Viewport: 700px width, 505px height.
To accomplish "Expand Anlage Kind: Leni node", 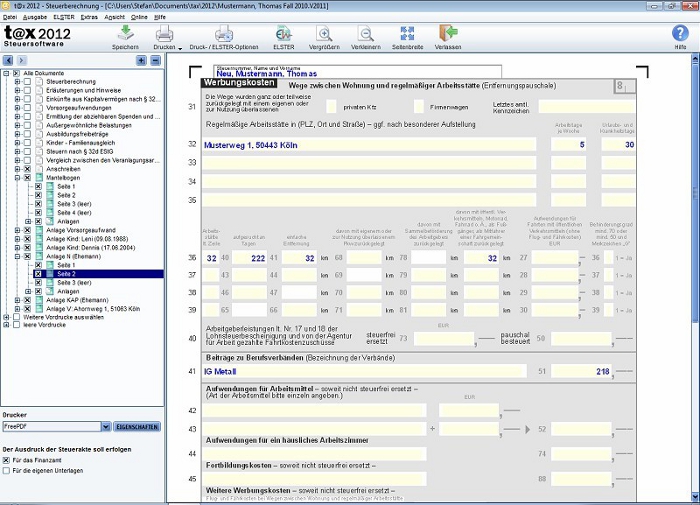I will [x=17, y=239].
